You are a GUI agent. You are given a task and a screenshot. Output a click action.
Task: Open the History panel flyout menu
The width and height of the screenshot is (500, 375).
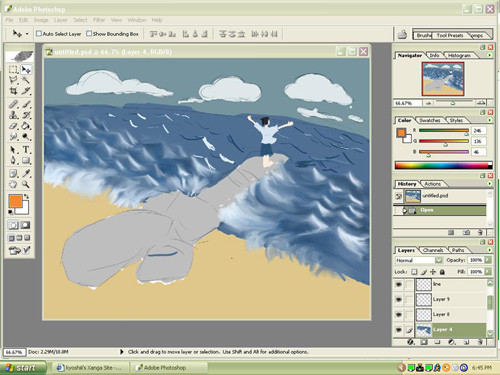coord(490,184)
